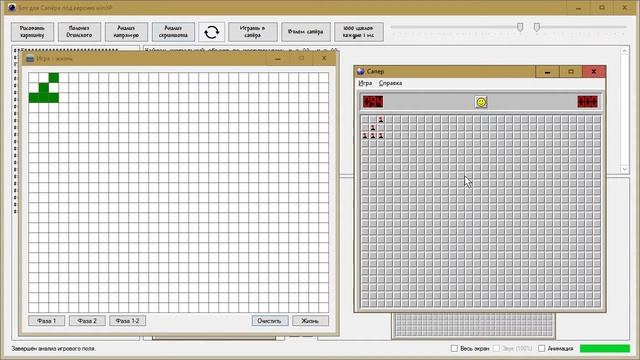Click the Фаза 1-2 button
The width and height of the screenshot is (640, 360).
click(x=127, y=321)
